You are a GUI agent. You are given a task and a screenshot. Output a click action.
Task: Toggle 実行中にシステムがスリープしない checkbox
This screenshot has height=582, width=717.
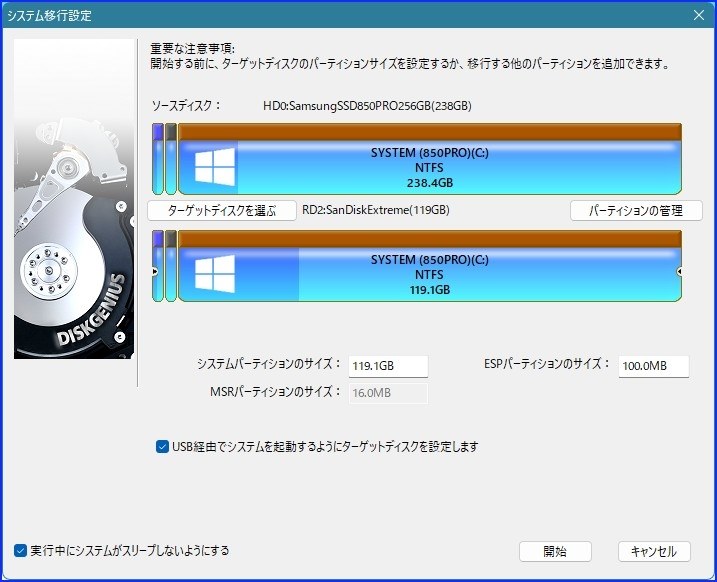[20, 550]
